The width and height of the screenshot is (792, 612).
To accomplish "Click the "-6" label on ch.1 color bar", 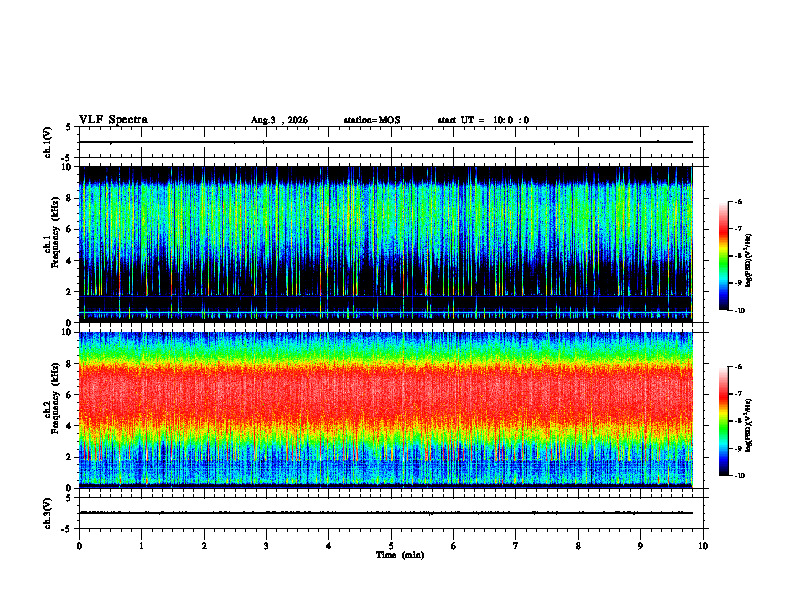I will coord(738,202).
